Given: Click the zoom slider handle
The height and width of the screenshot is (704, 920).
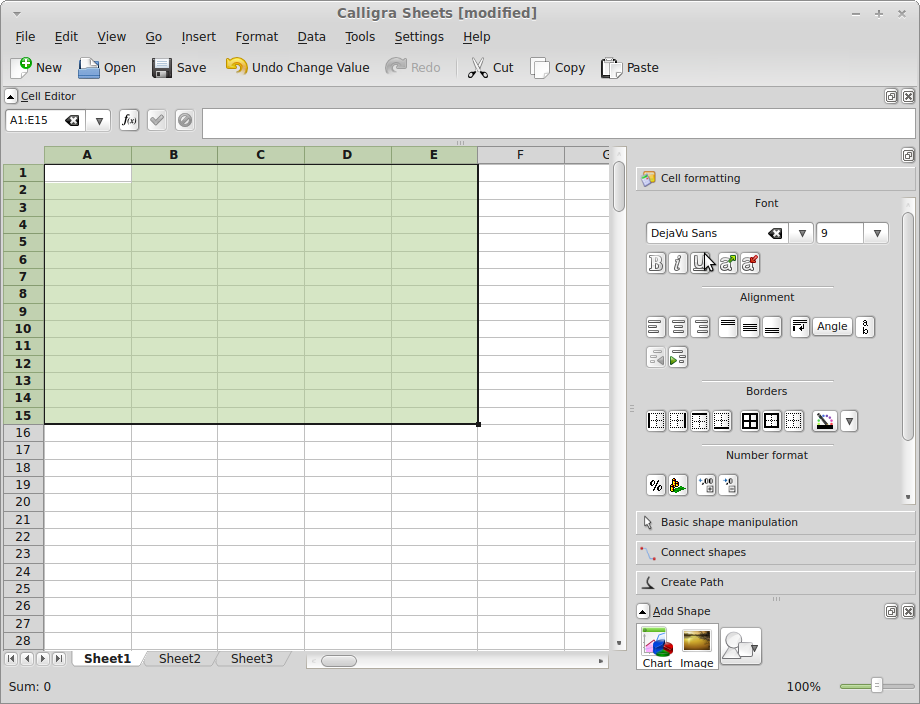Looking at the screenshot, I should (x=877, y=686).
